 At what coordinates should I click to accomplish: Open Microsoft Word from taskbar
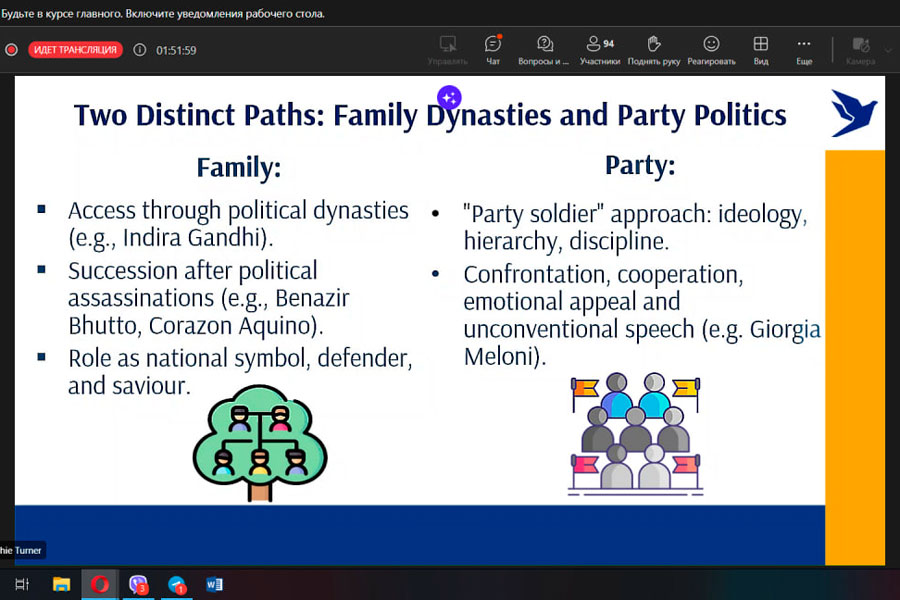click(214, 584)
